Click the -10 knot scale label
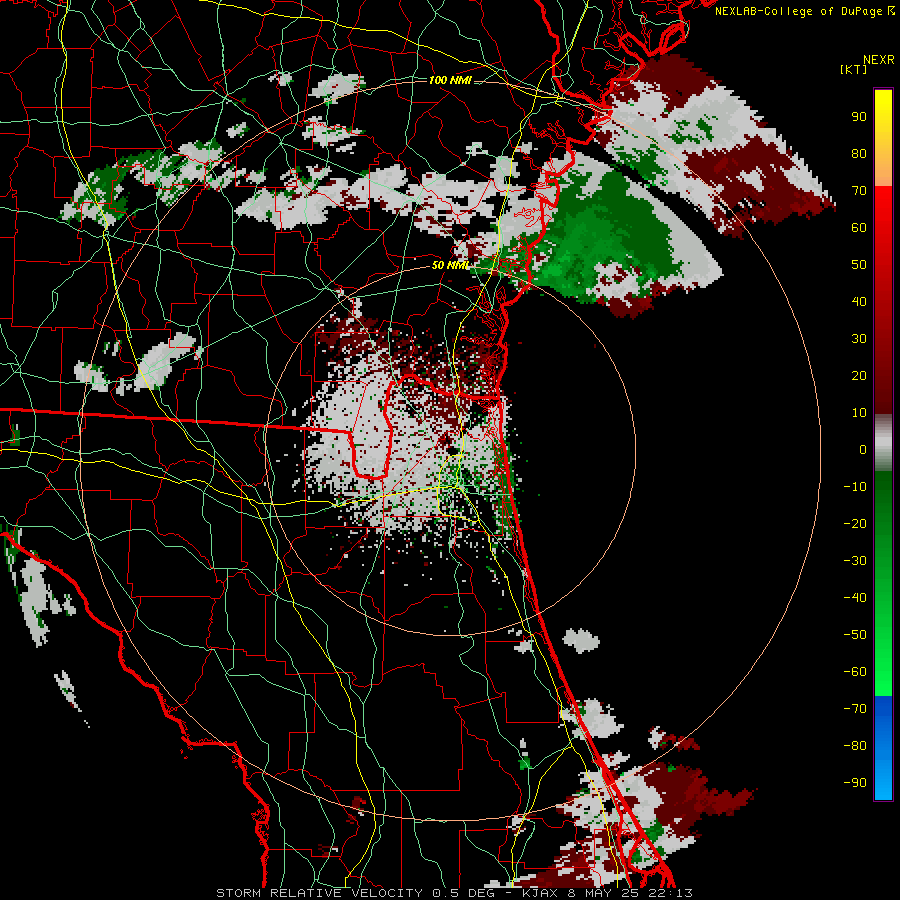Screen dimensions: 900x900 click(855, 487)
